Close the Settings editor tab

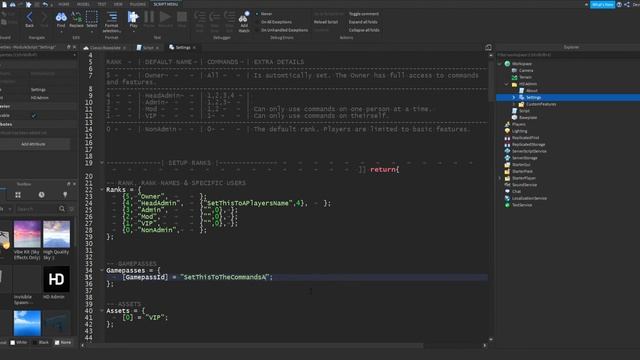194,48
